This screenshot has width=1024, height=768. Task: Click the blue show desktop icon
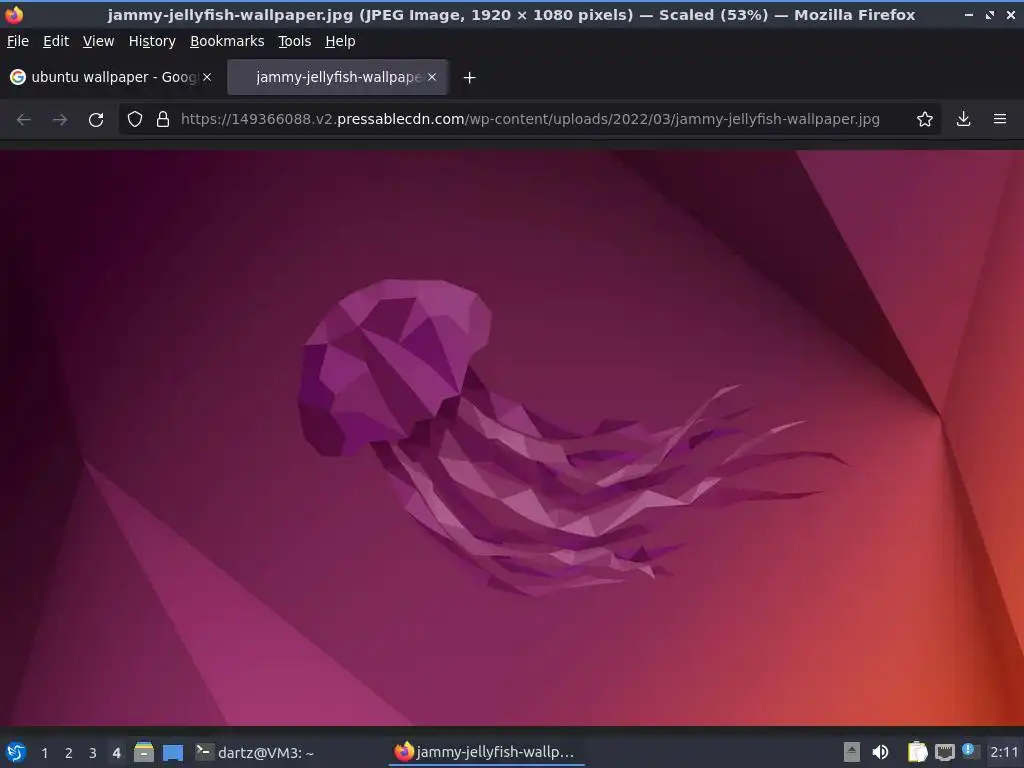(173, 752)
